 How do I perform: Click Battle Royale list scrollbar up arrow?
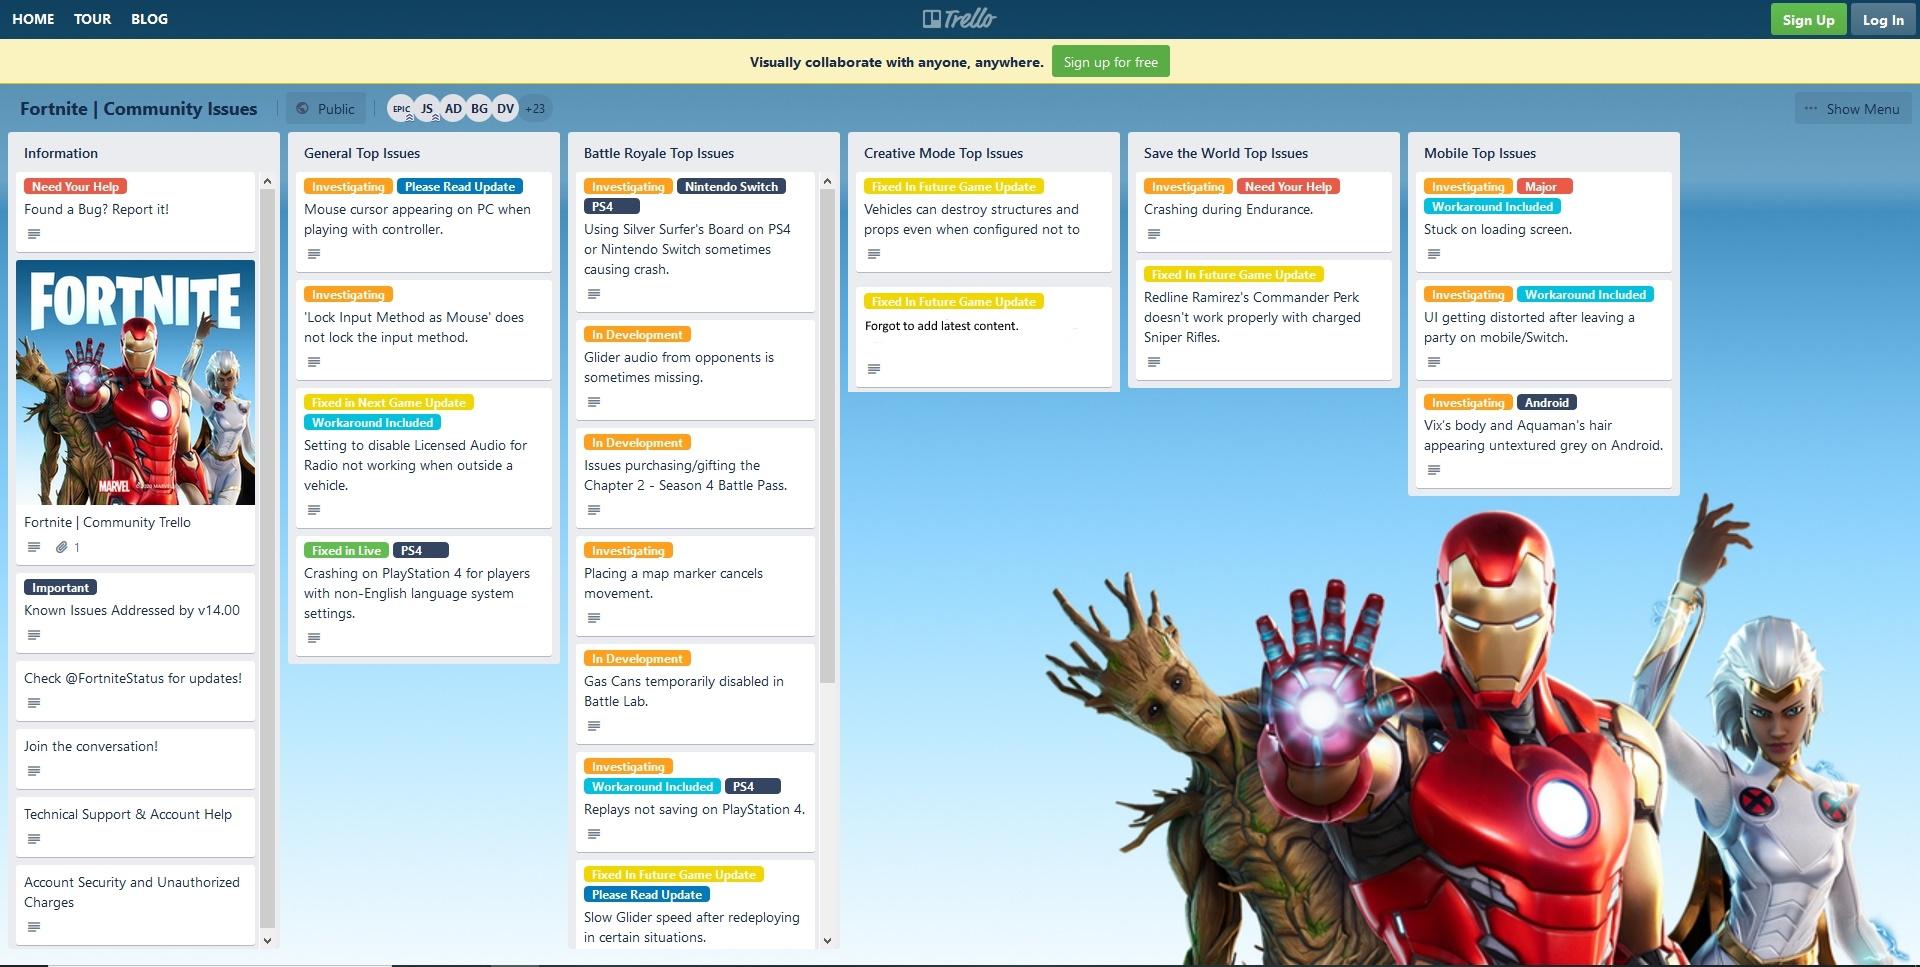click(x=827, y=181)
